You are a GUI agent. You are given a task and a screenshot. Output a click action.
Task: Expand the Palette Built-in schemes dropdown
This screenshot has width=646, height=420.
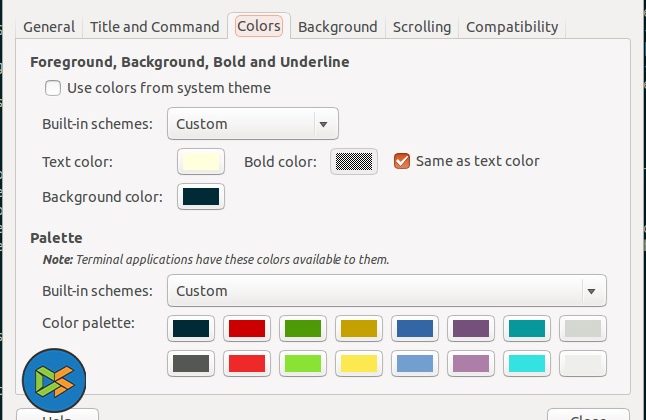[387, 291]
